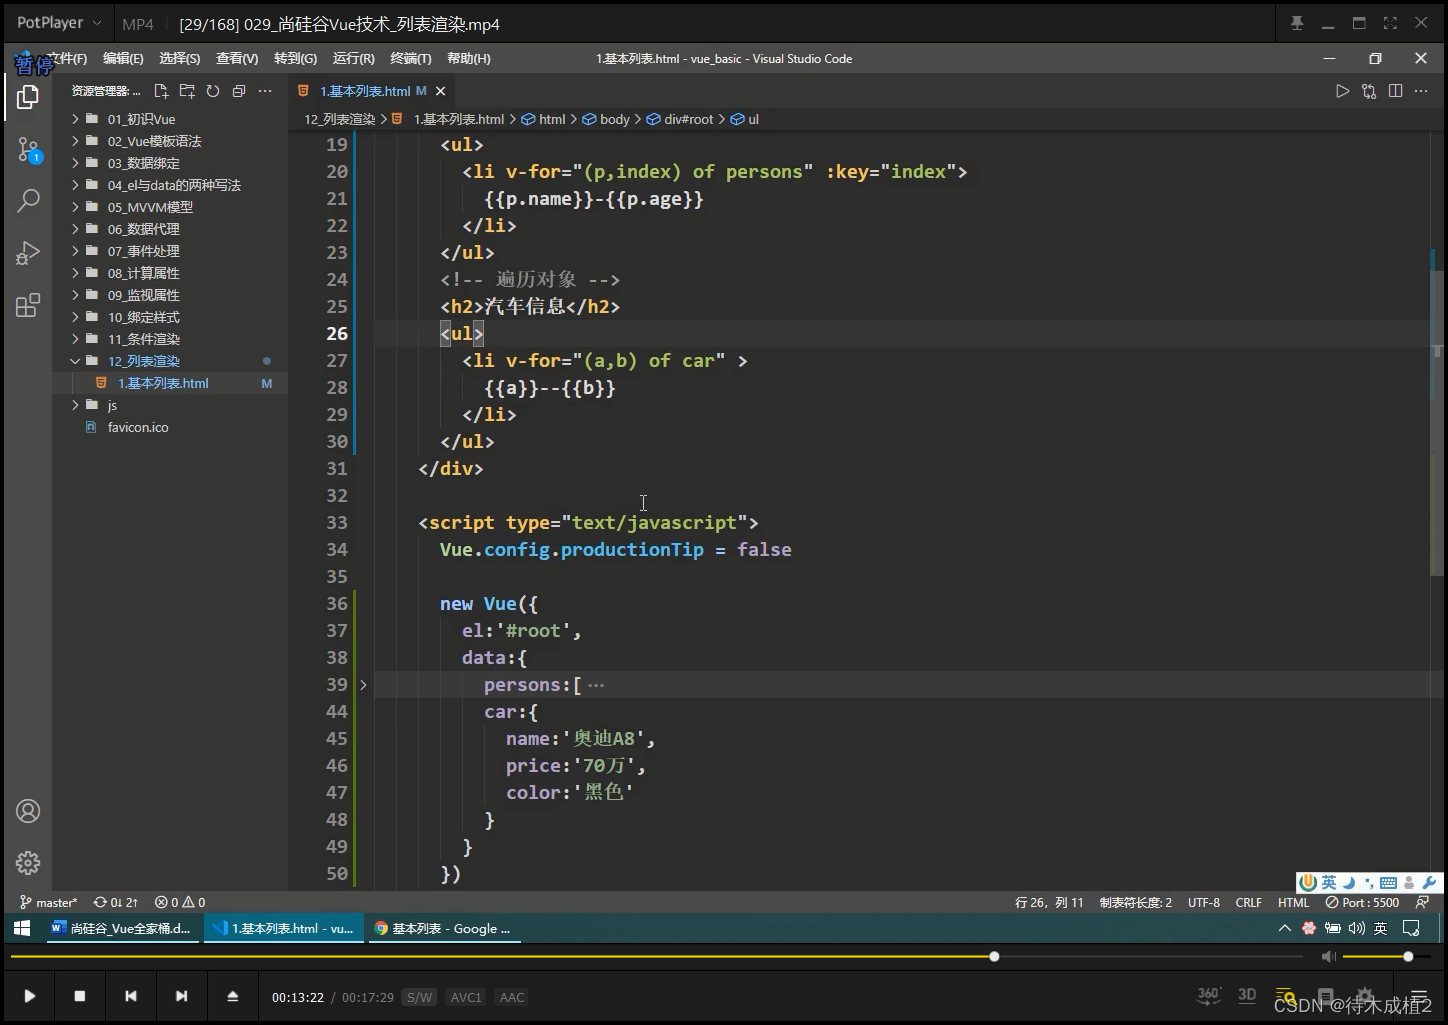
Task: Expand the 07_事件处理 folder
Action: click(x=75, y=251)
